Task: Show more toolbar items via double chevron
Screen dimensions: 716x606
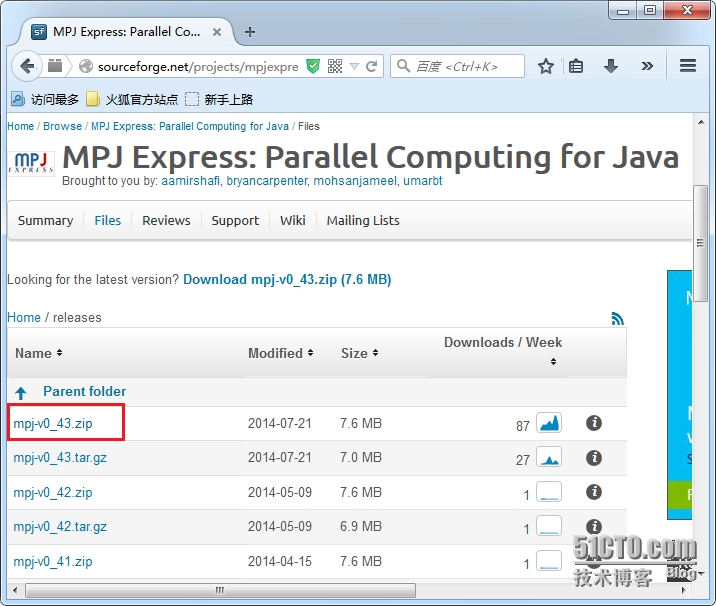Action: click(x=647, y=67)
